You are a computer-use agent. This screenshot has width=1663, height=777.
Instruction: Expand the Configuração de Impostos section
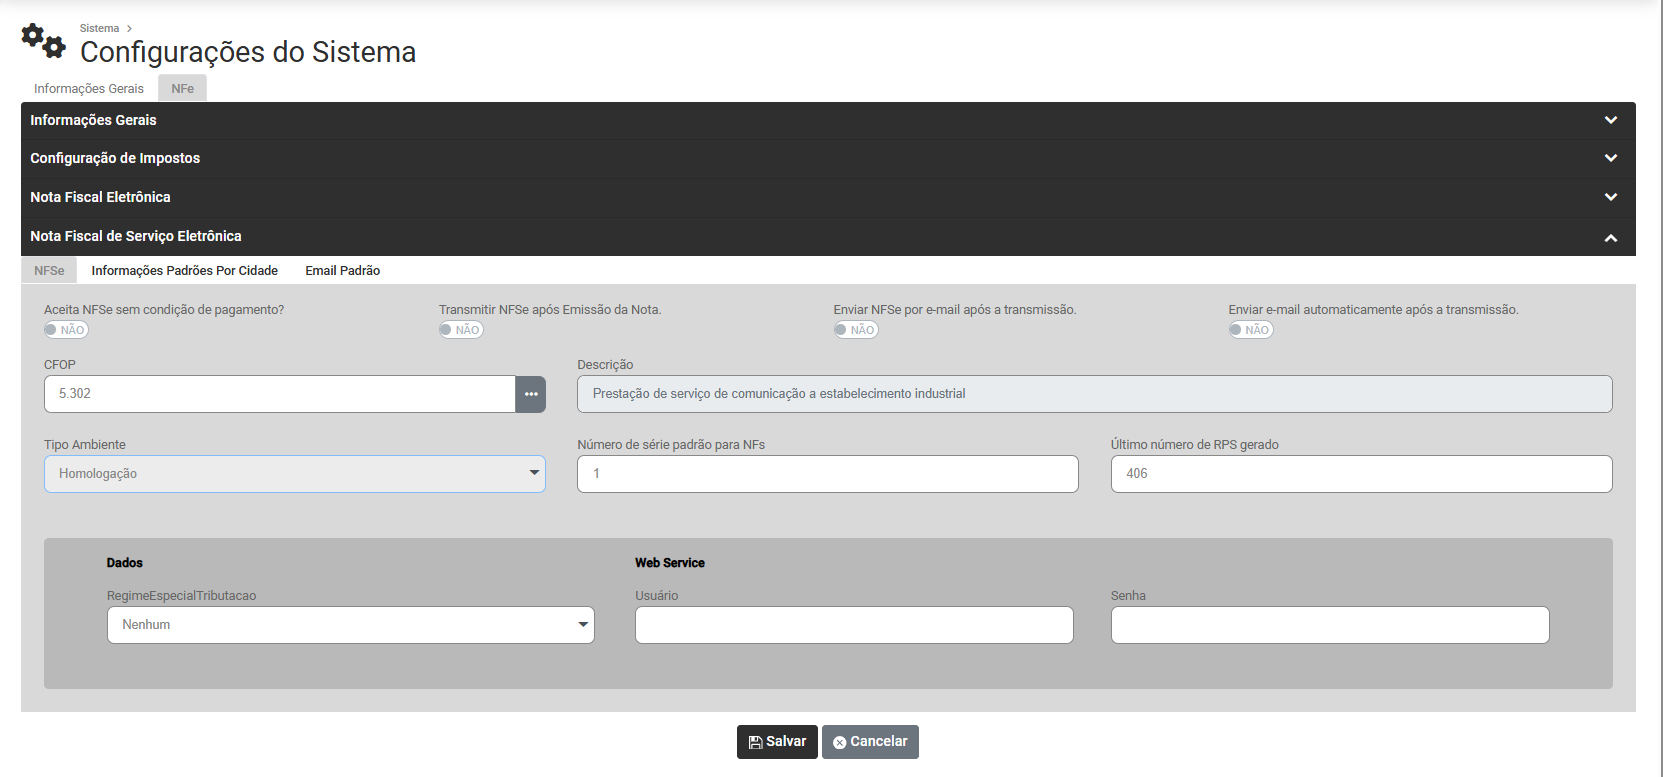click(1610, 158)
